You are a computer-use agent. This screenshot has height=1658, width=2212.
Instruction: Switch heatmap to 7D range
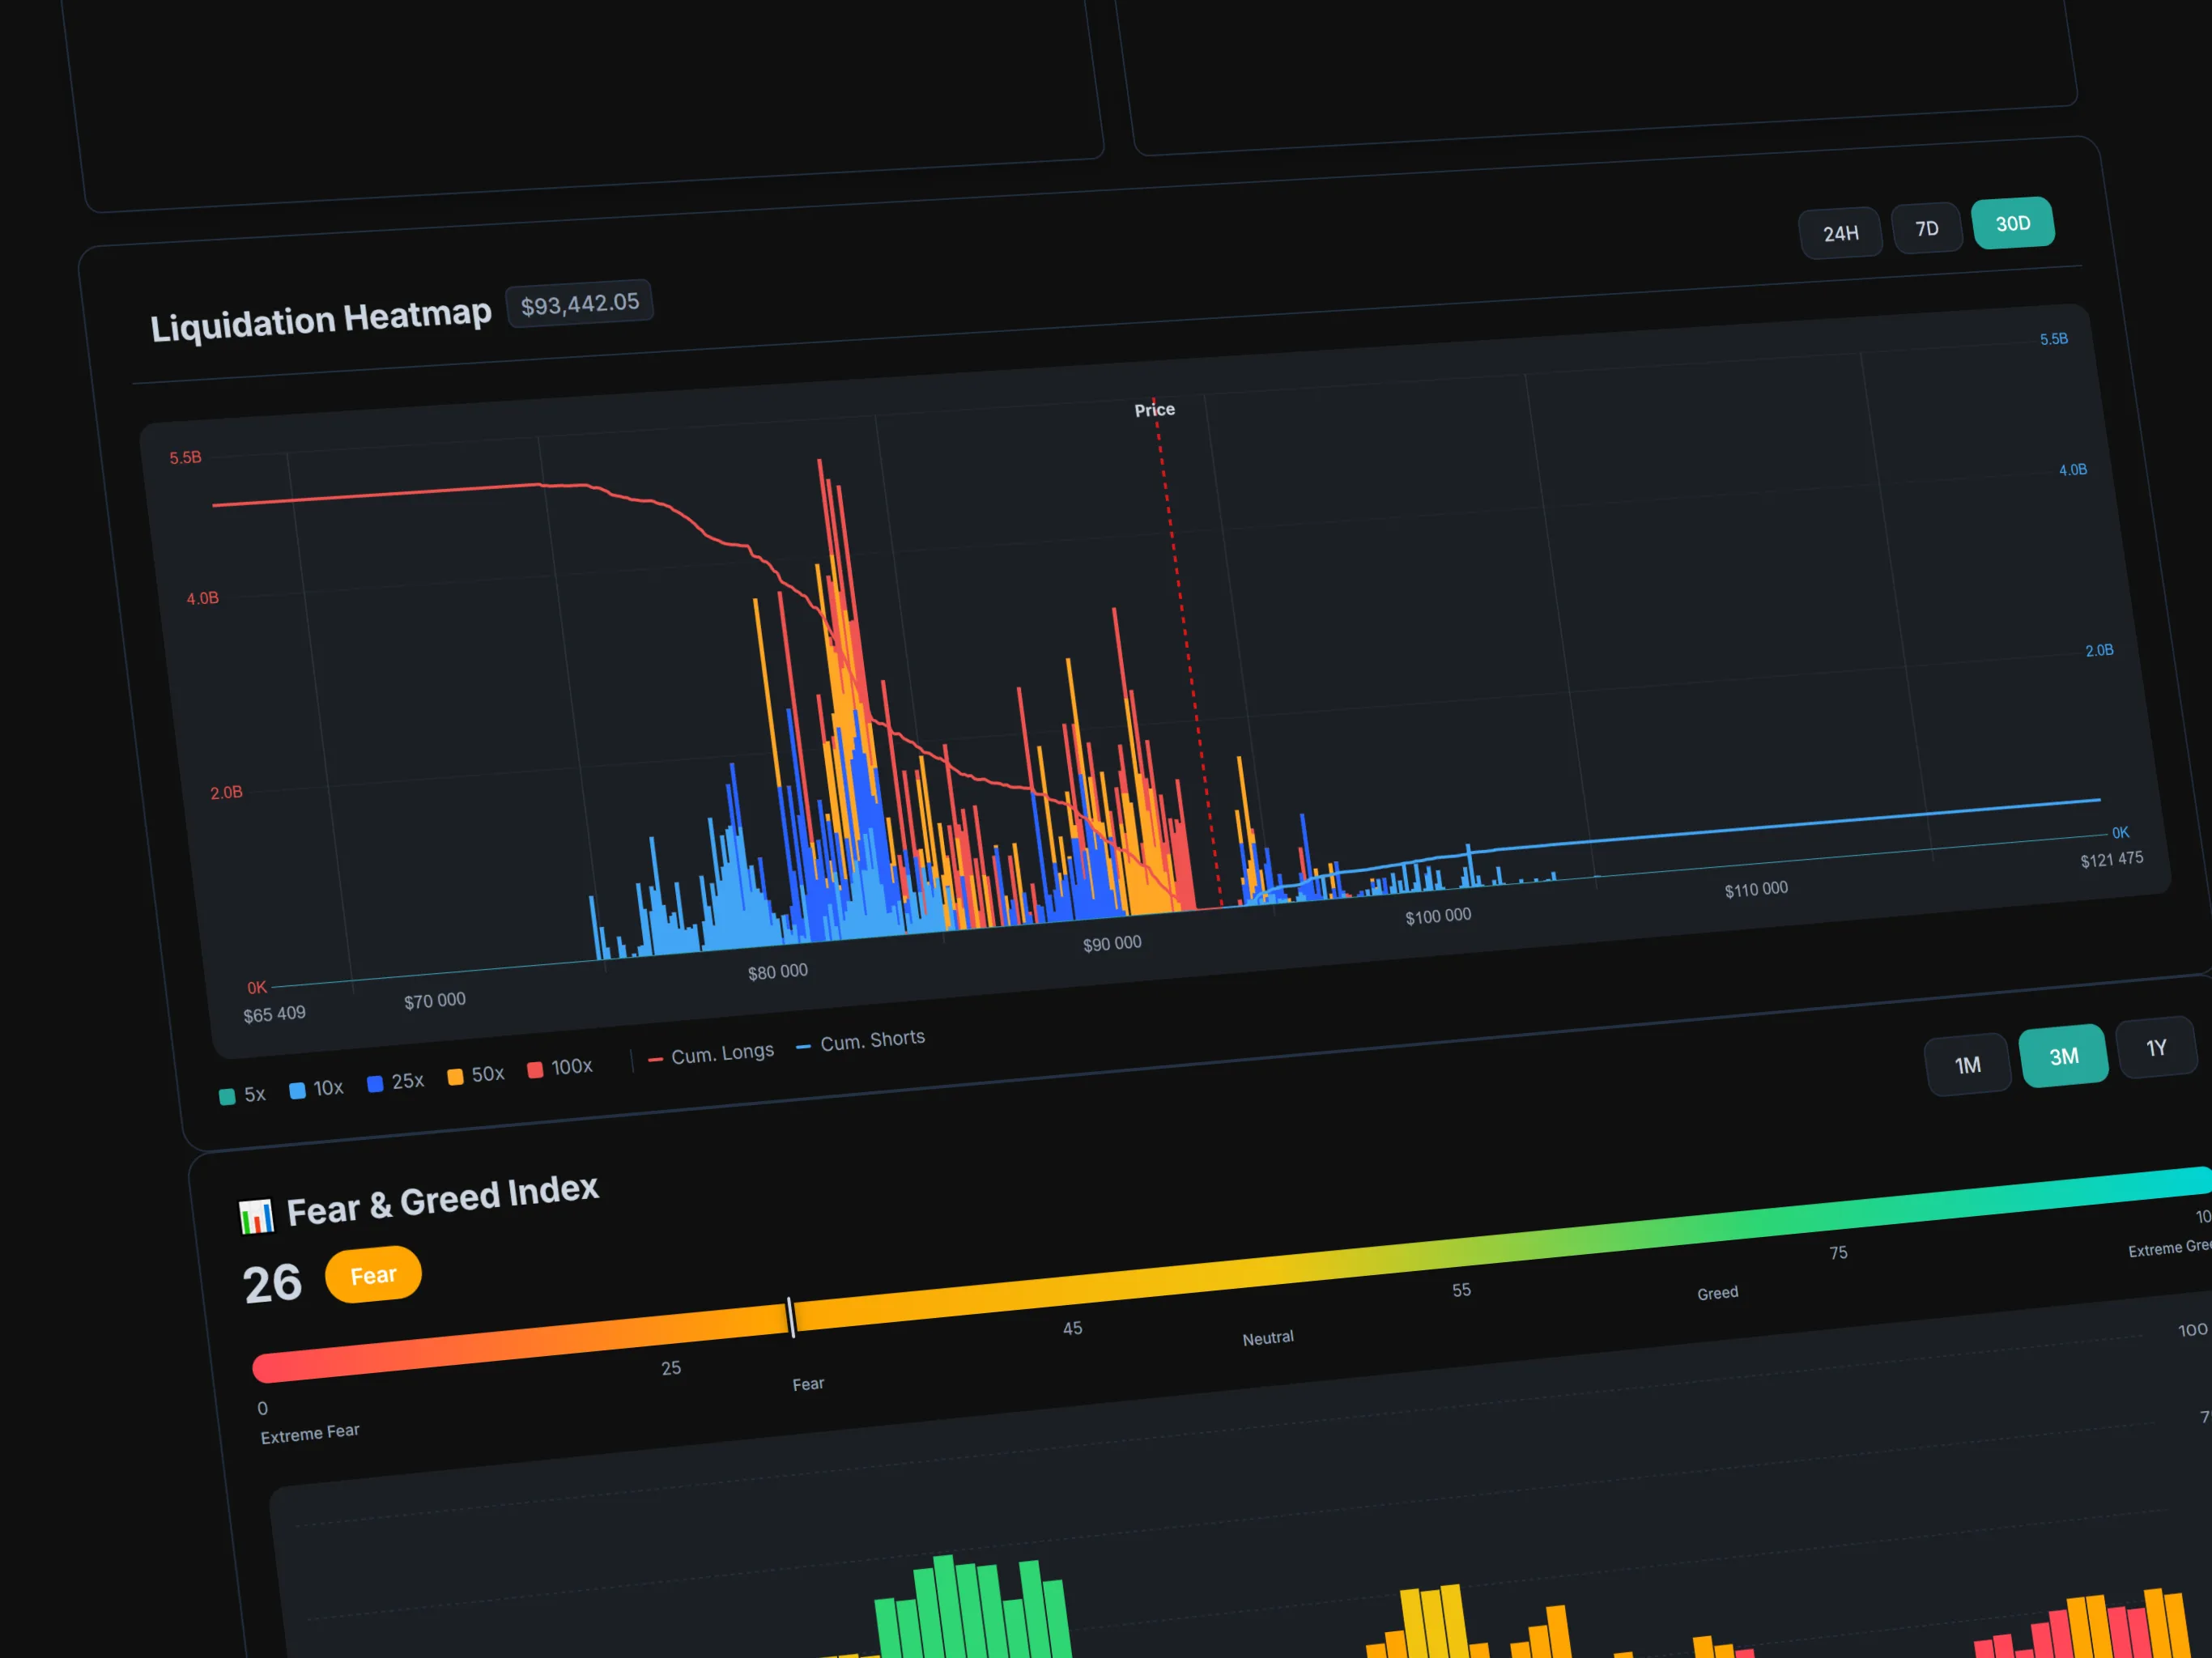[1926, 228]
